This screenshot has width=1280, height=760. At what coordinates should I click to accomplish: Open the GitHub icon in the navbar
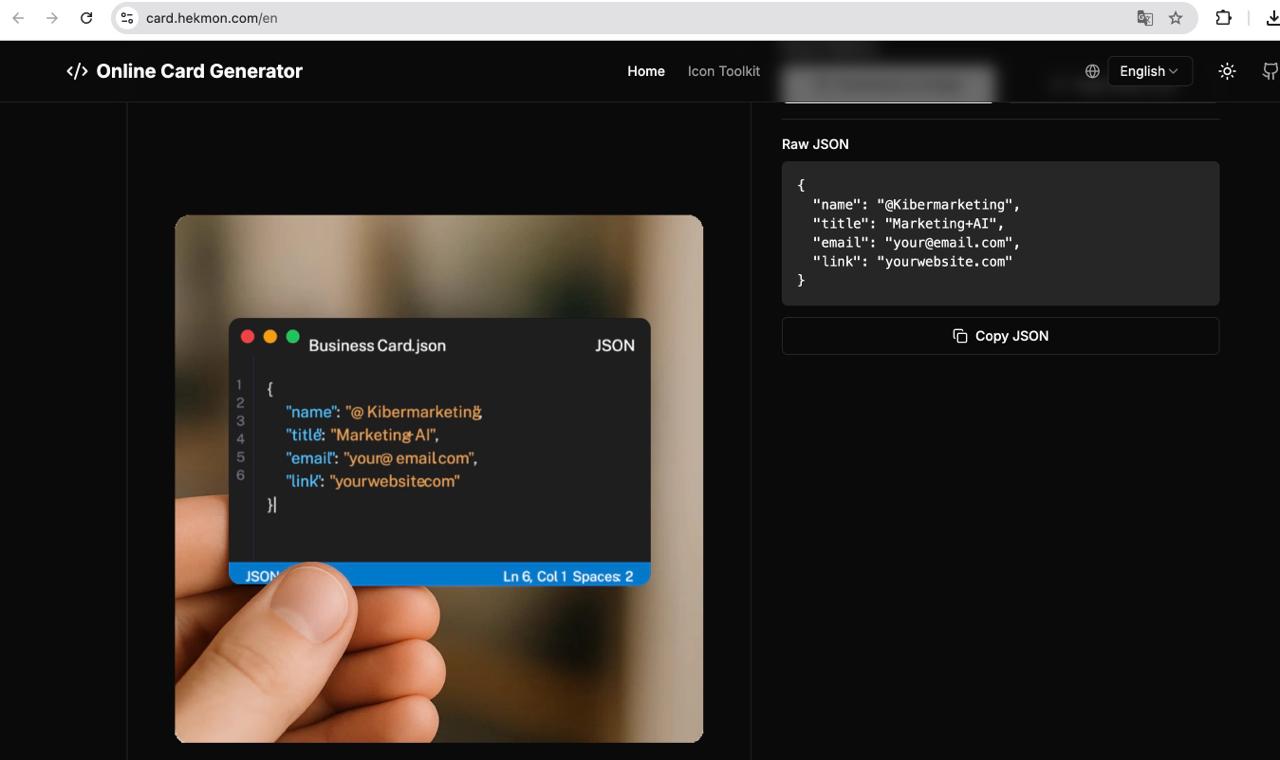point(1270,71)
